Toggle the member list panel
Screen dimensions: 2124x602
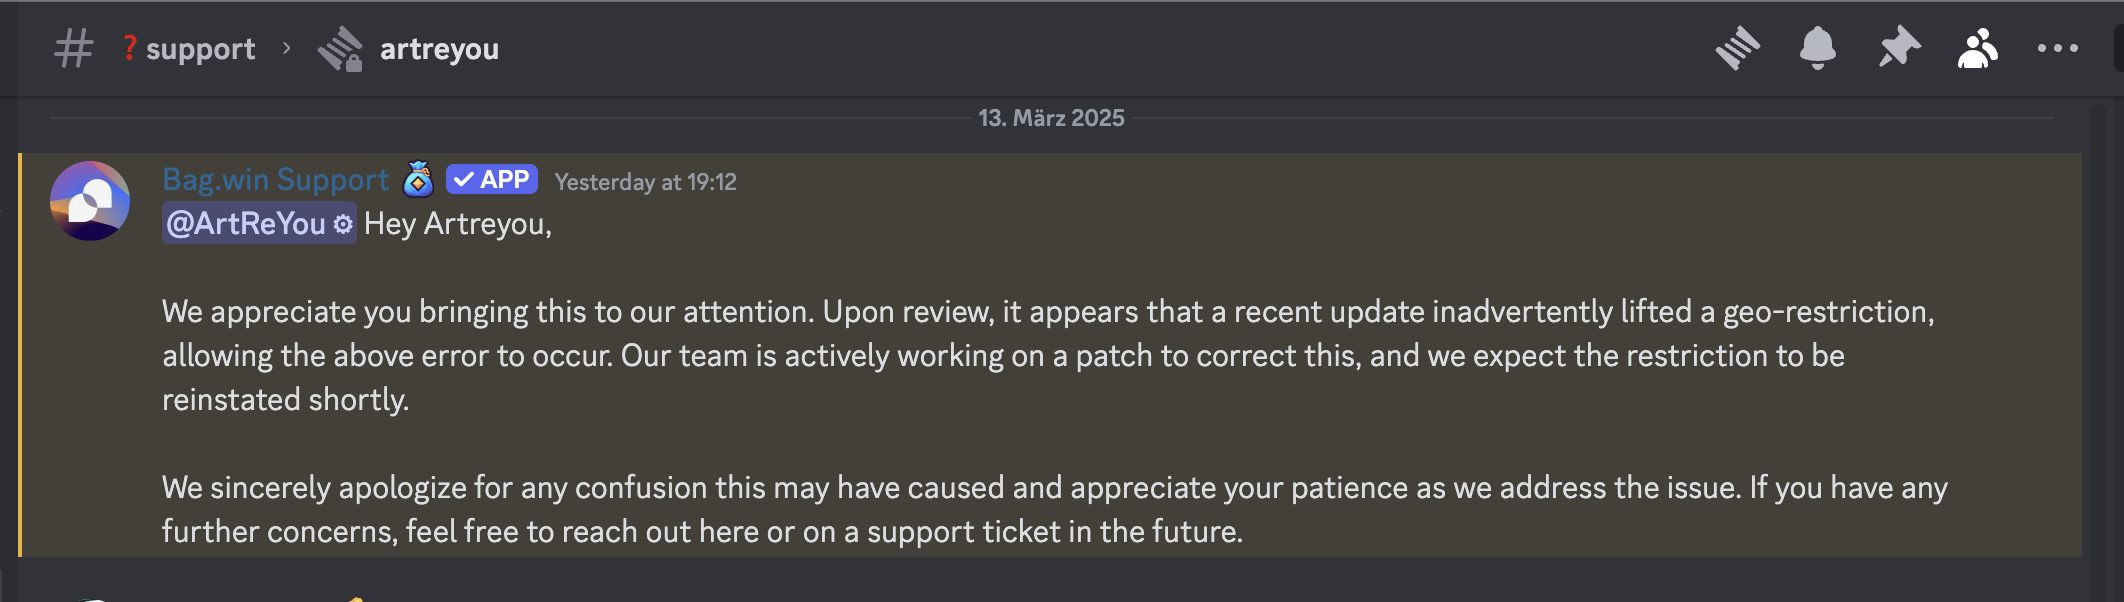1978,48
